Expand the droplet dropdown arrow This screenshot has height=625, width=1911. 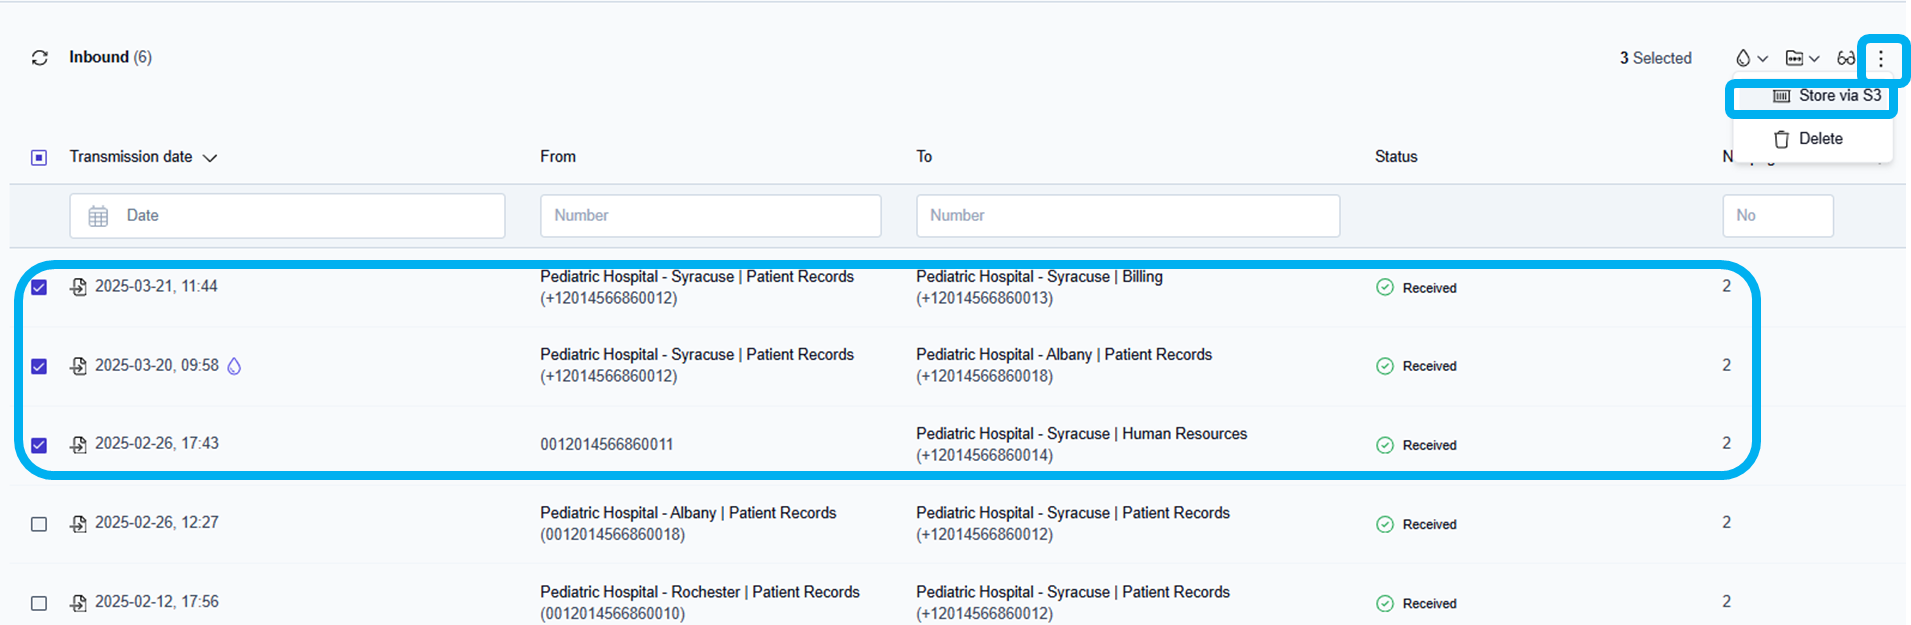click(1763, 59)
